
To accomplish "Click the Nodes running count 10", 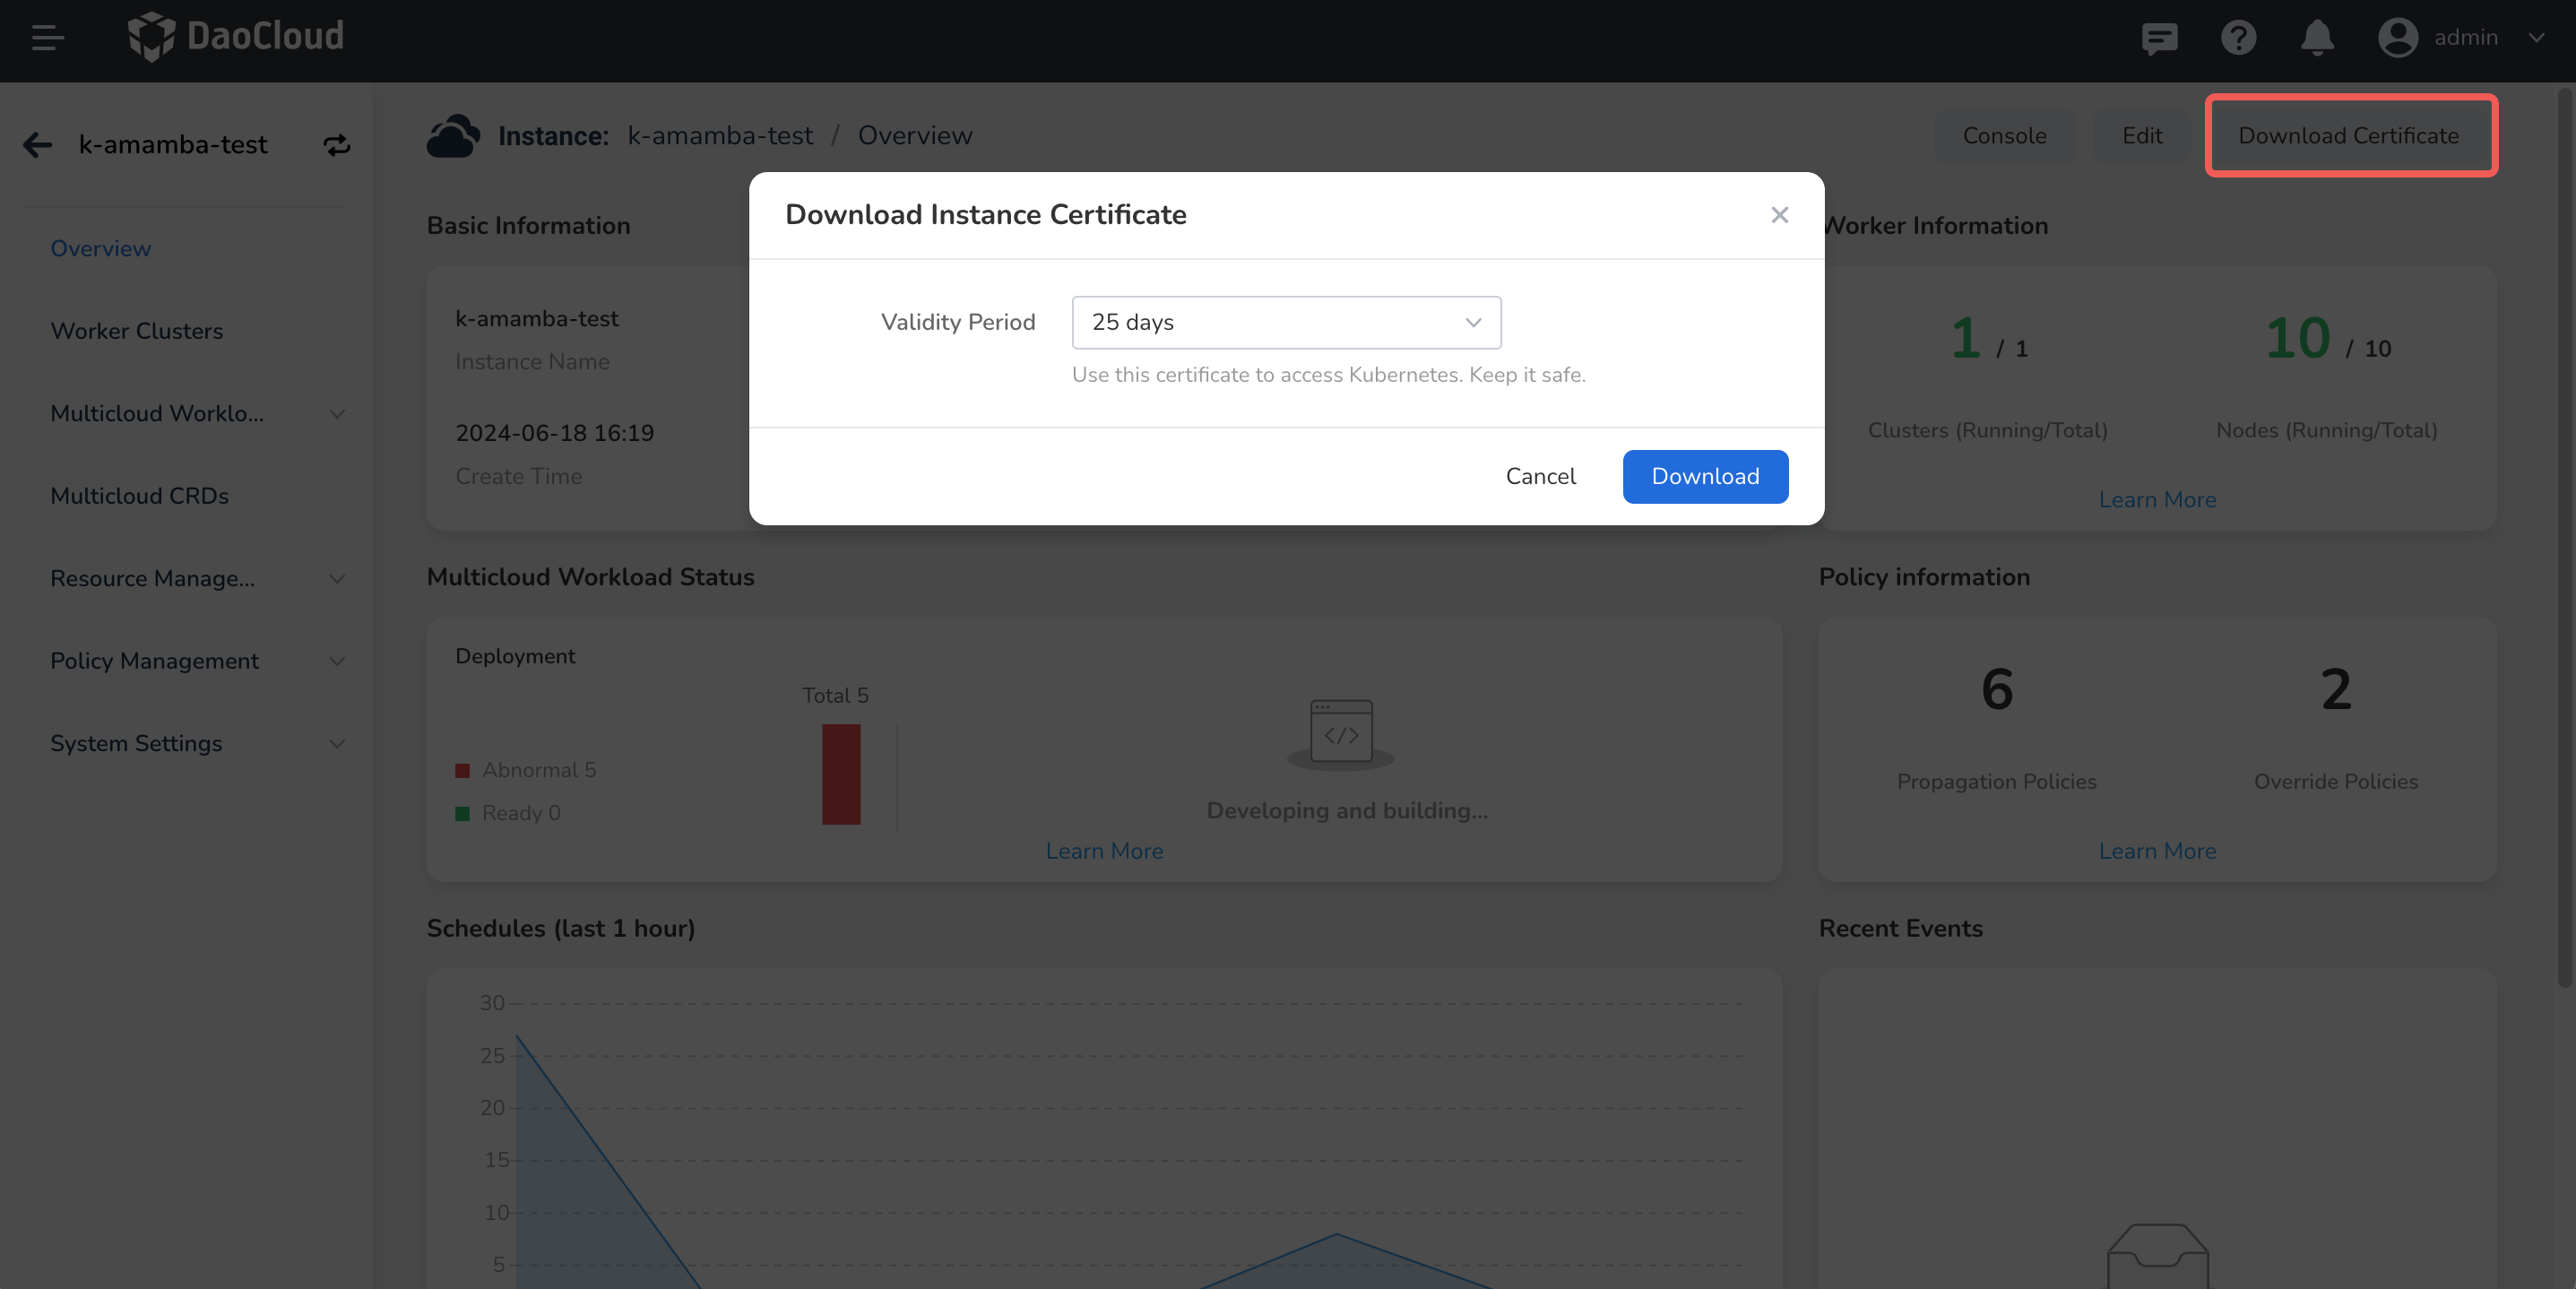I will click(2297, 338).
